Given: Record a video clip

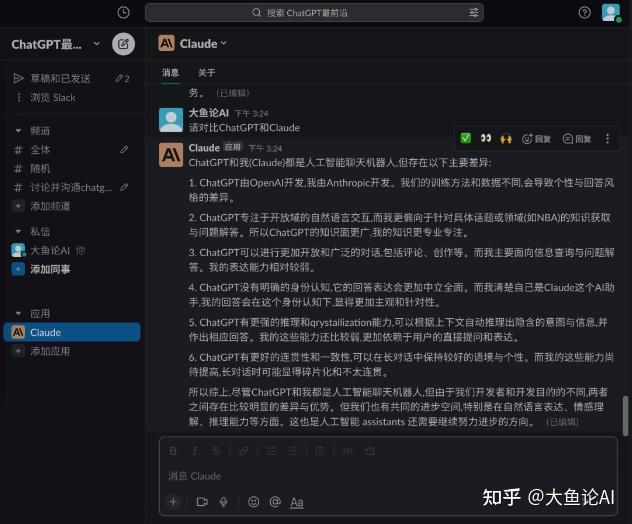Looking at the screenshot, I should [x=202, y=502].
